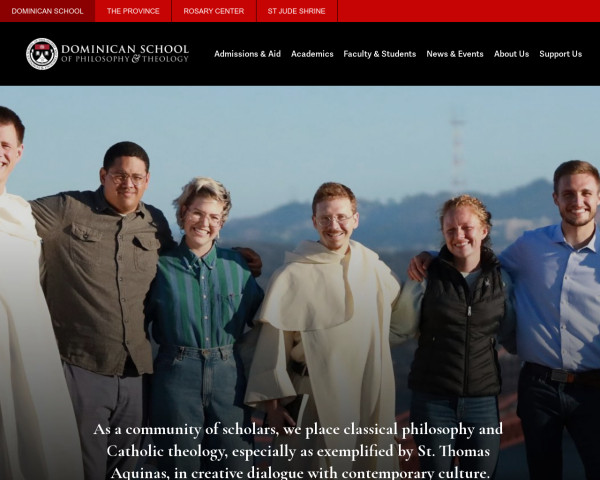This screenshot has width=600, height=480.
Task: Open the Admissions & Aid menu
Action: (x=248, y=54)
